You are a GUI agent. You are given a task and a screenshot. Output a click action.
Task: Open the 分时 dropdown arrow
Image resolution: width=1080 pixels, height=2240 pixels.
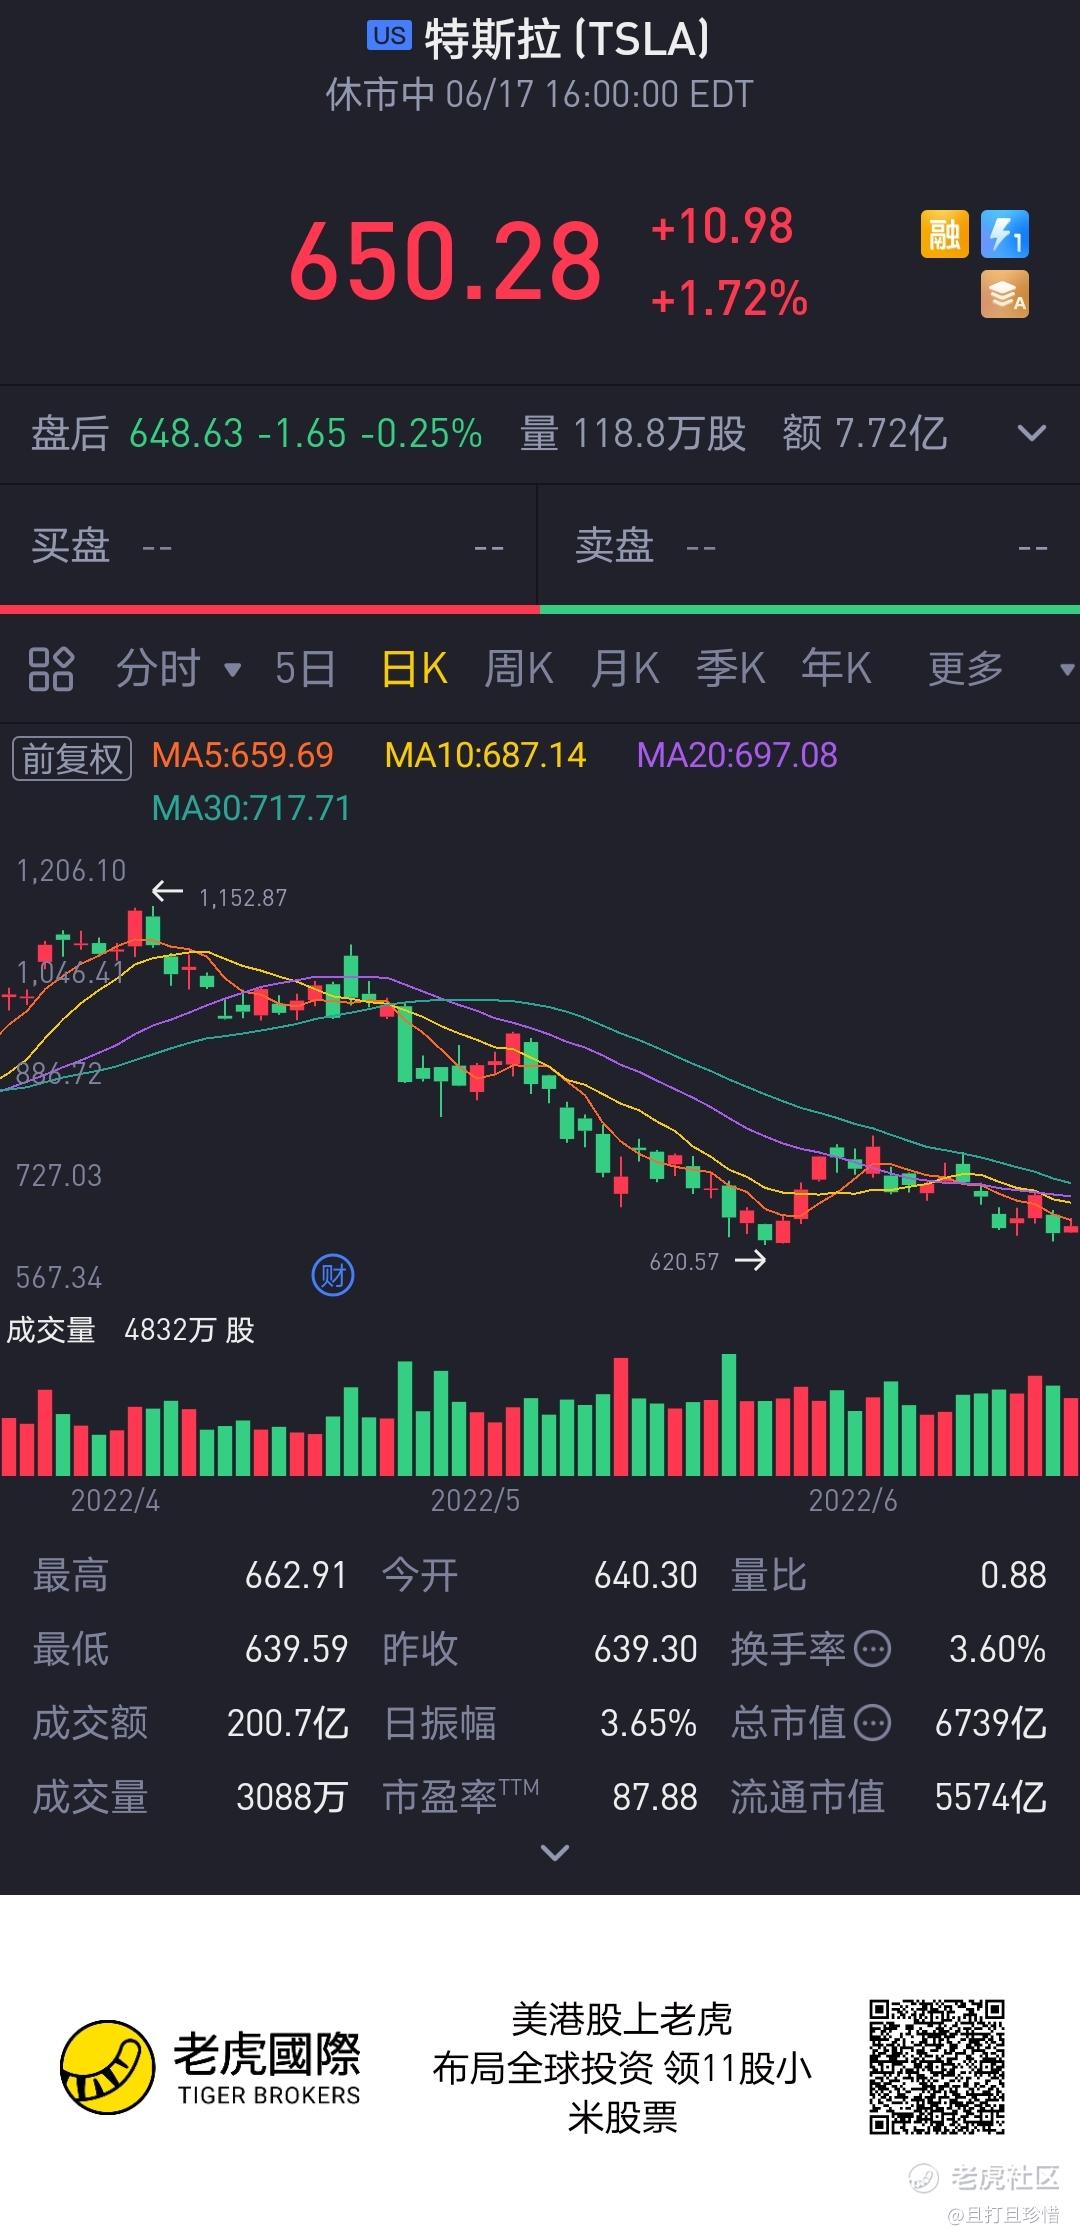[x=232, y=669]
